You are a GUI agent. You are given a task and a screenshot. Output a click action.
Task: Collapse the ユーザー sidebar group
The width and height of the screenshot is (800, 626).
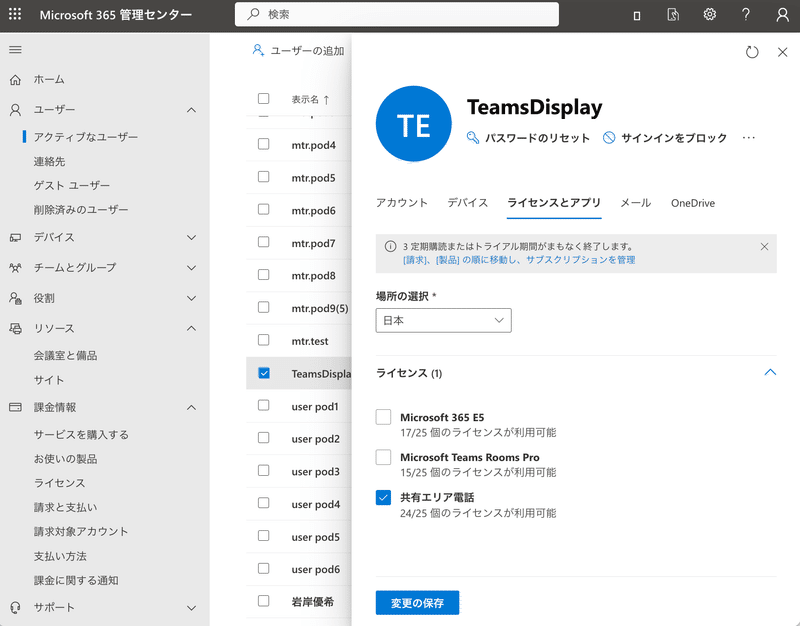pyautogui.click(x=191, y=110)
